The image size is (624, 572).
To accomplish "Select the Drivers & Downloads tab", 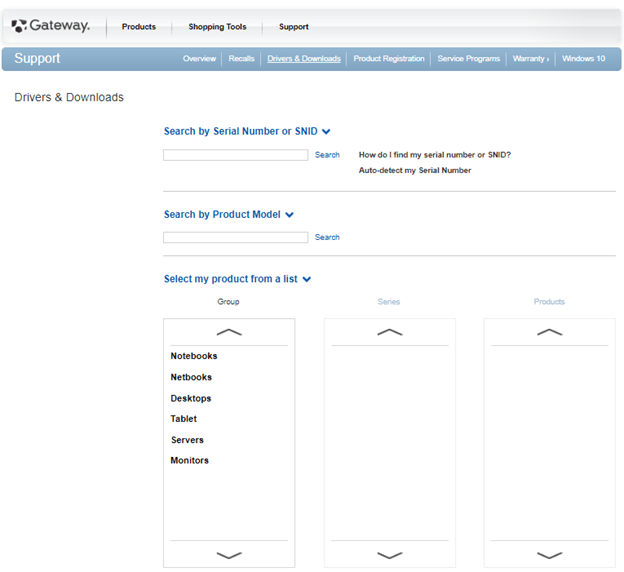I will pyautogui.click(x=304, y=59).
